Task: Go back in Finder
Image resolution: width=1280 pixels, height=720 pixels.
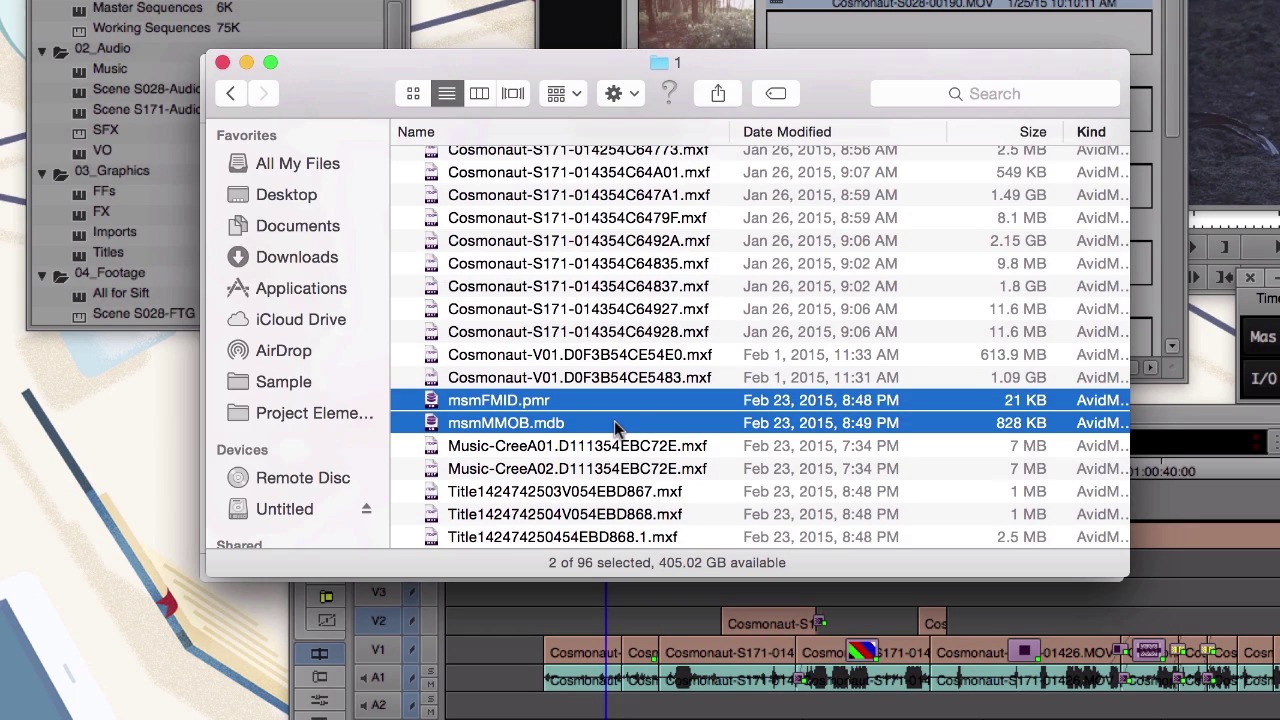Action: pyautogui.click(x=230, y=94)
